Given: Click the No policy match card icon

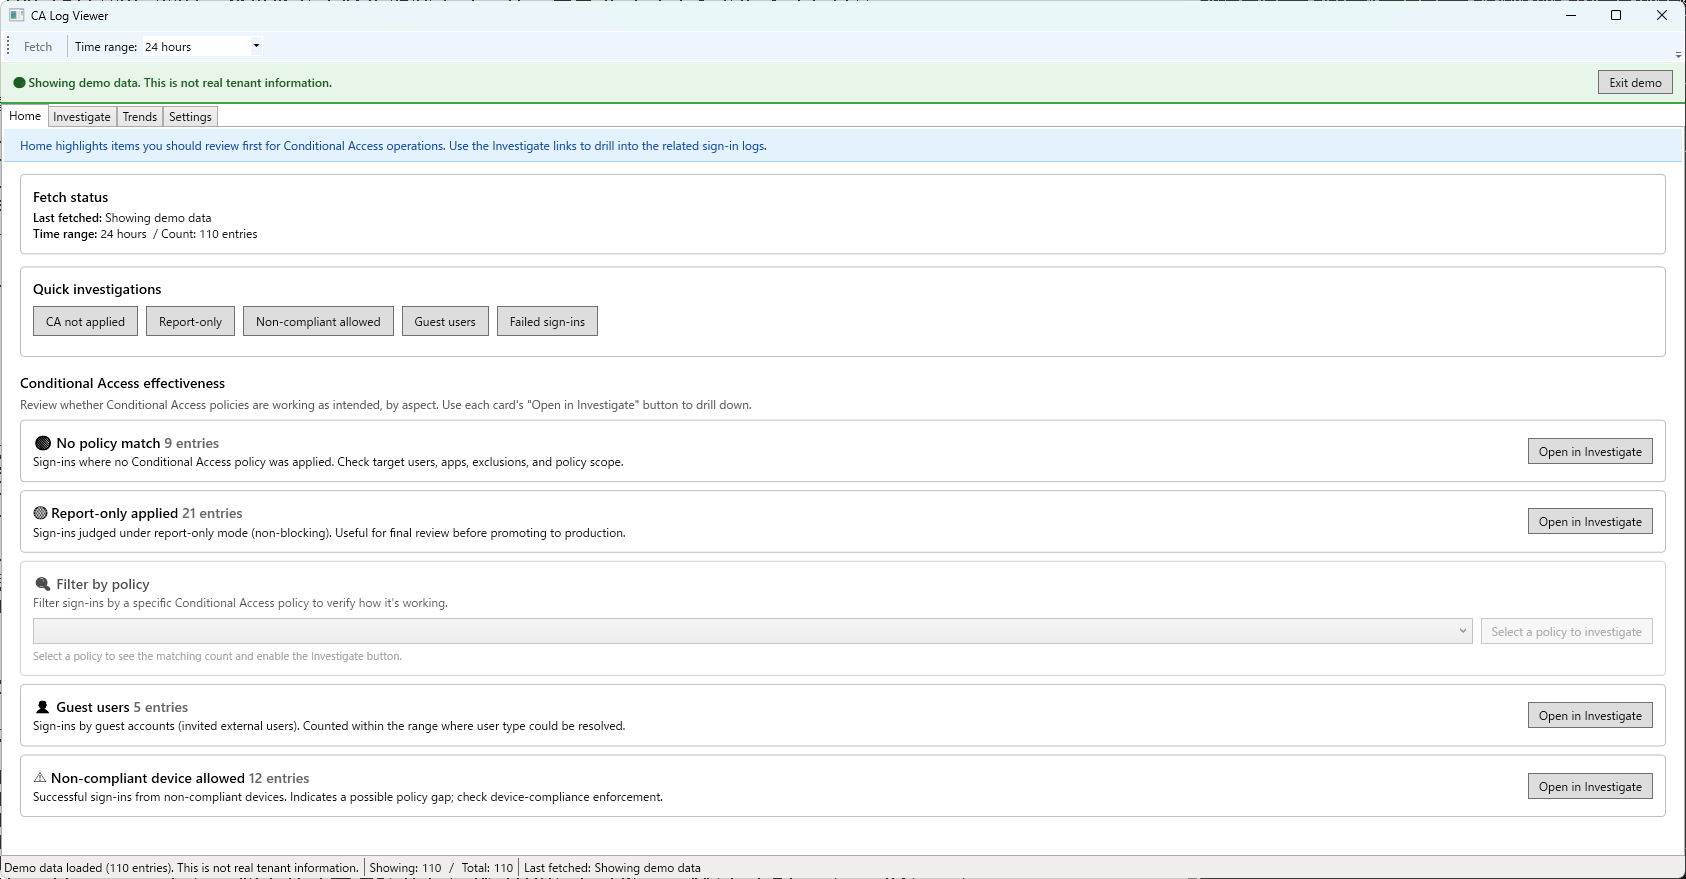Looking at the screenshot, I should click(x=43, y=443).
